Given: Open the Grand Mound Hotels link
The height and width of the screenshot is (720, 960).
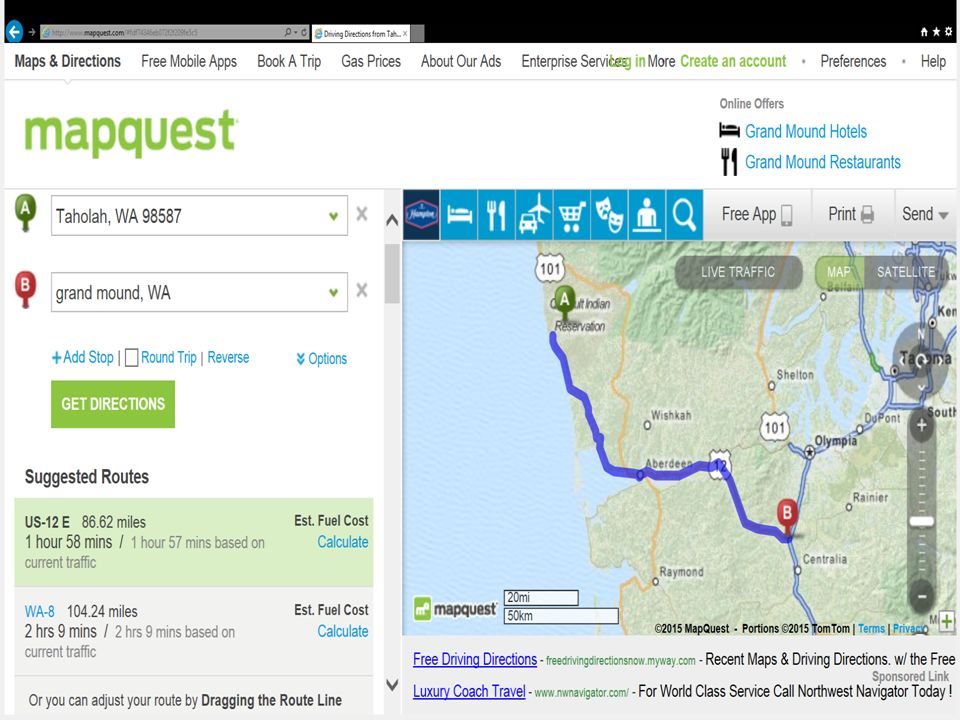Looking at the screenshot, I should 806,131.
